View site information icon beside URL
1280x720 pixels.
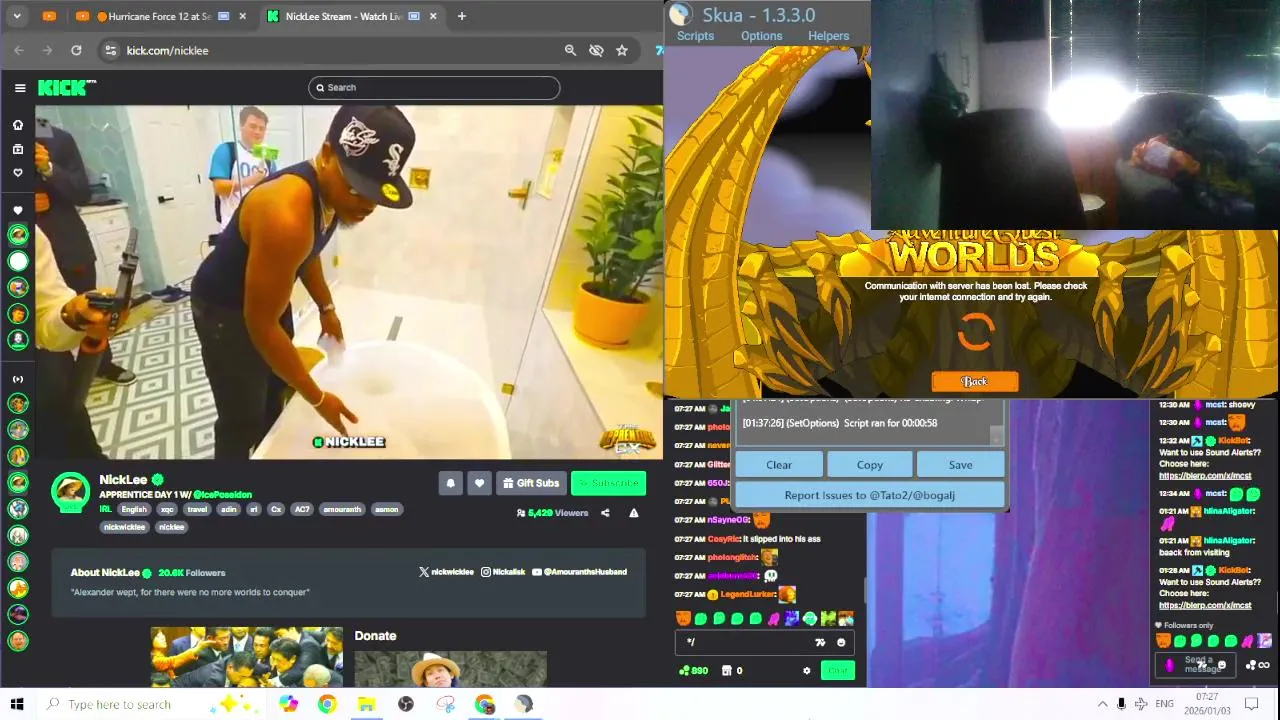coord(111,50)
